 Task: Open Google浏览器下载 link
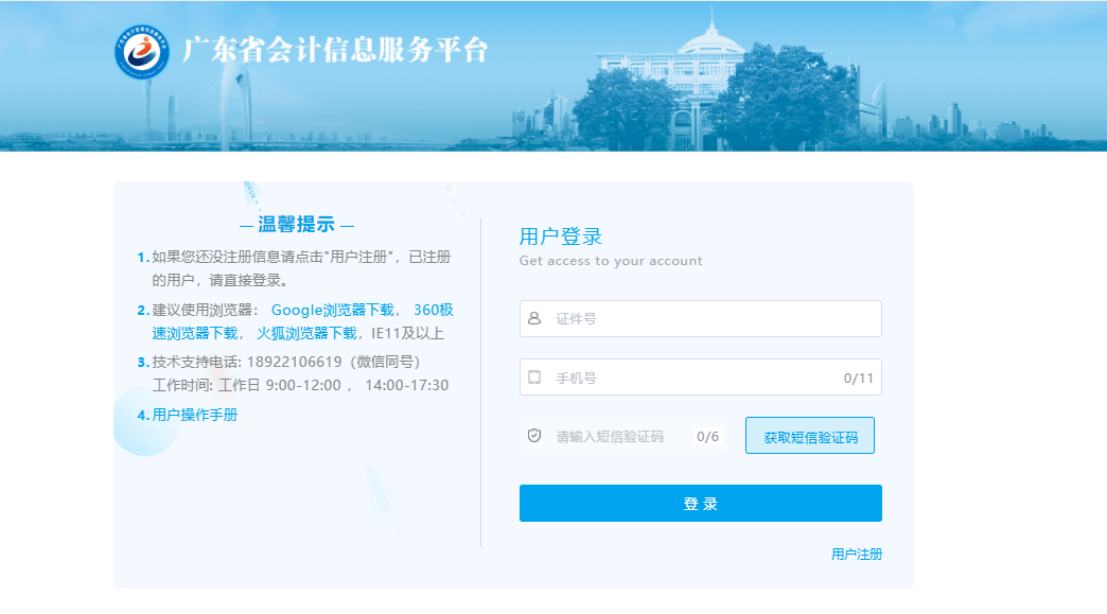[x=333, y=310]
